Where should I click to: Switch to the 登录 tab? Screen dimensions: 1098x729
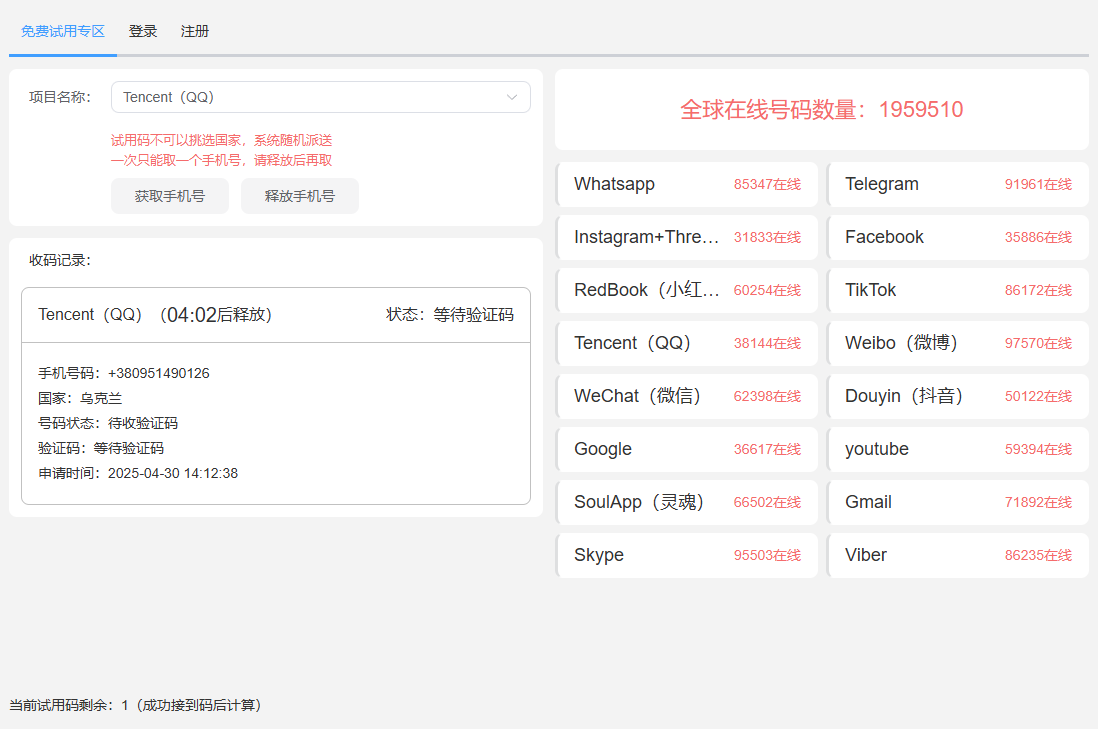click(143, 32)
